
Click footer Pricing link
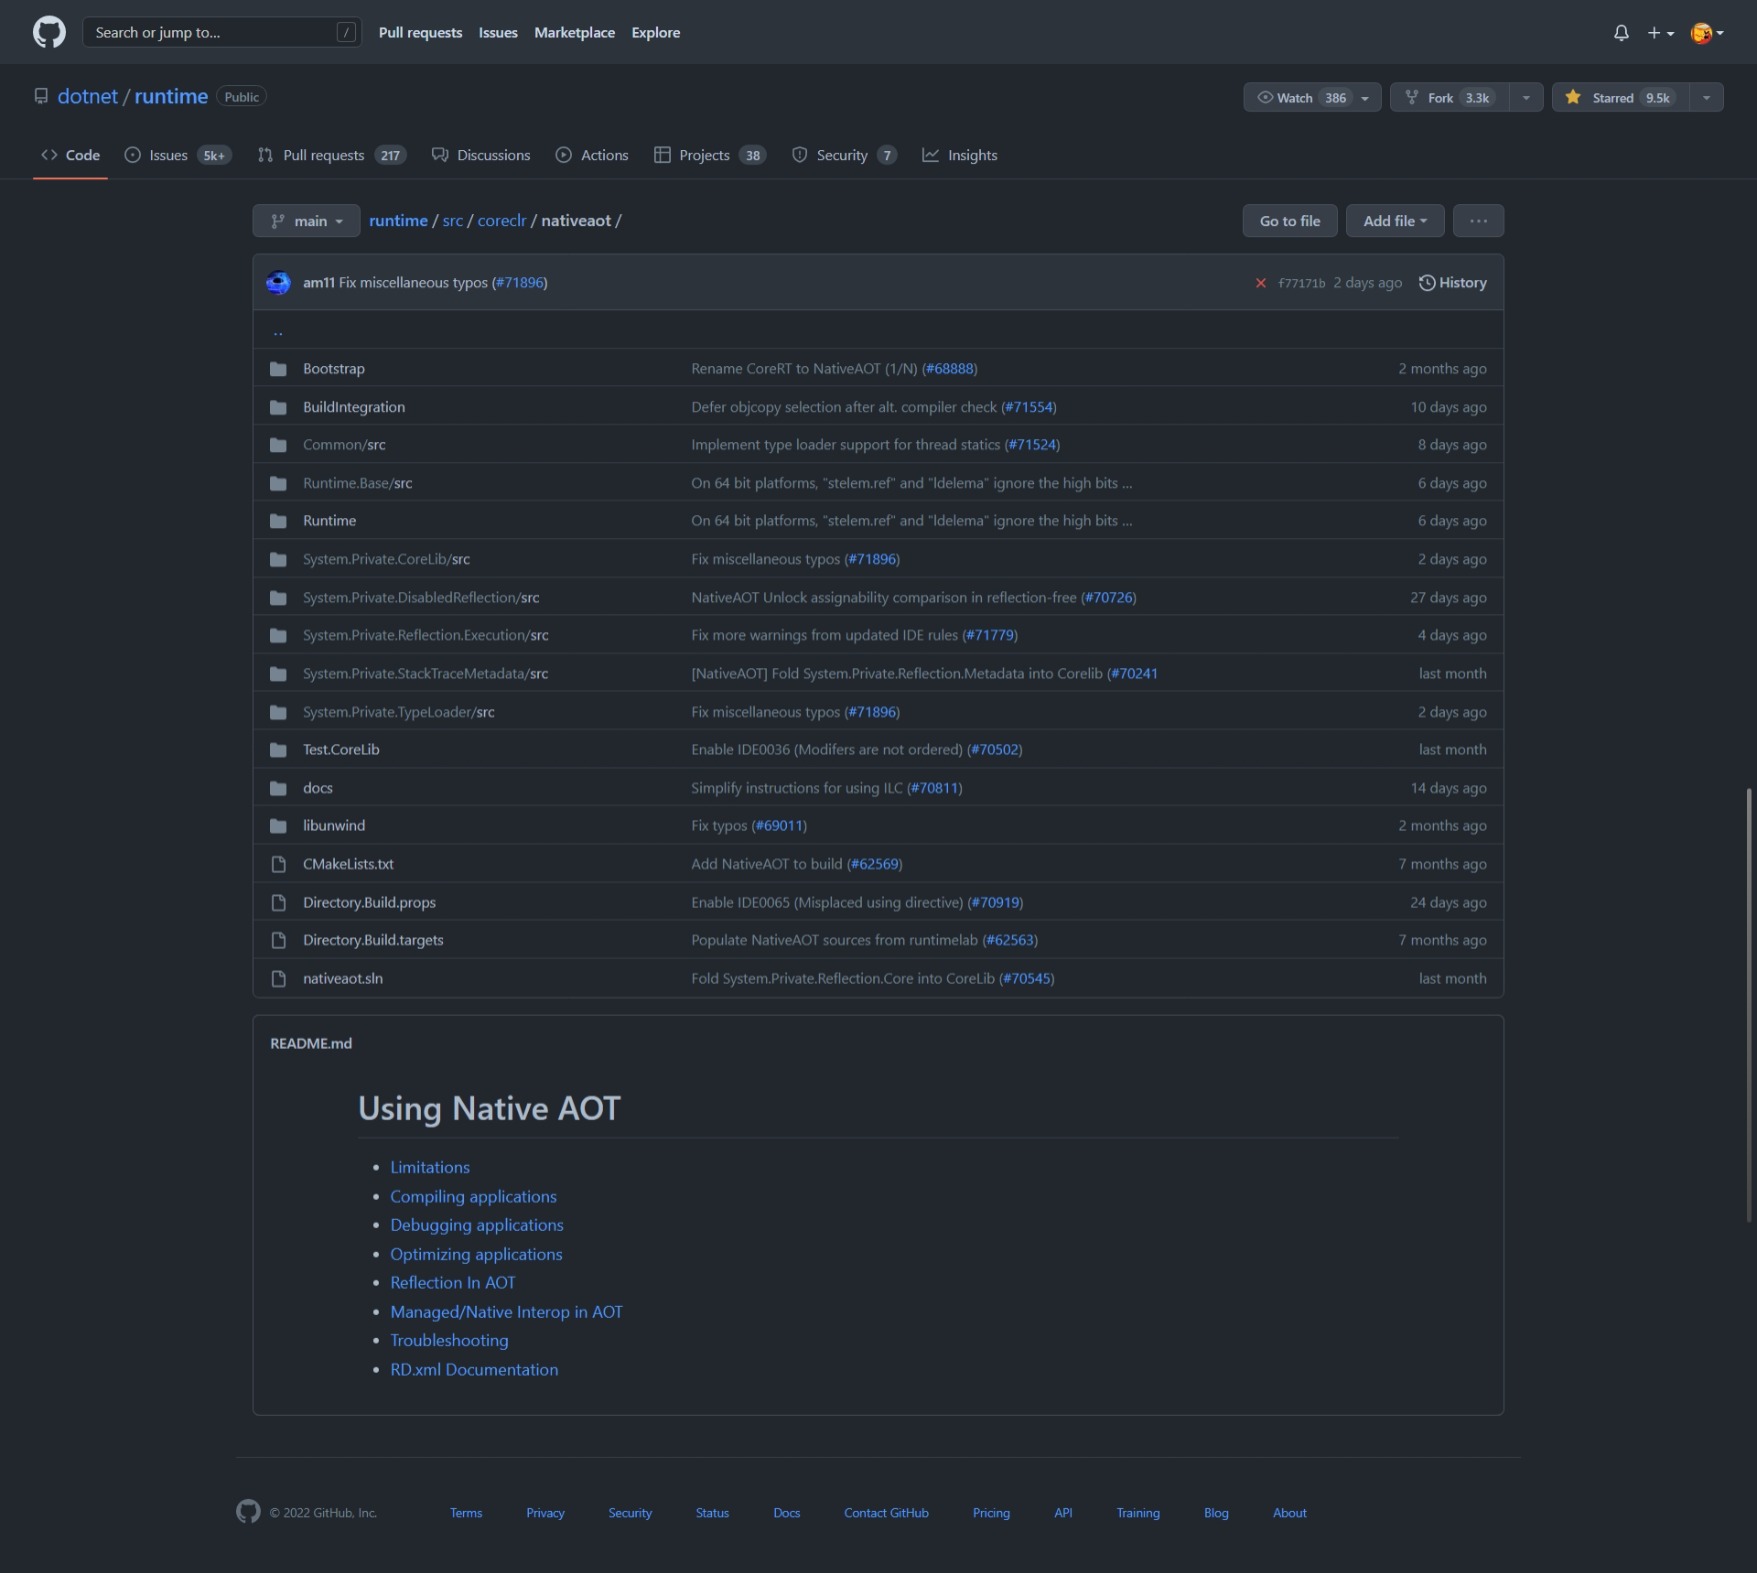tap(991, 1513)
